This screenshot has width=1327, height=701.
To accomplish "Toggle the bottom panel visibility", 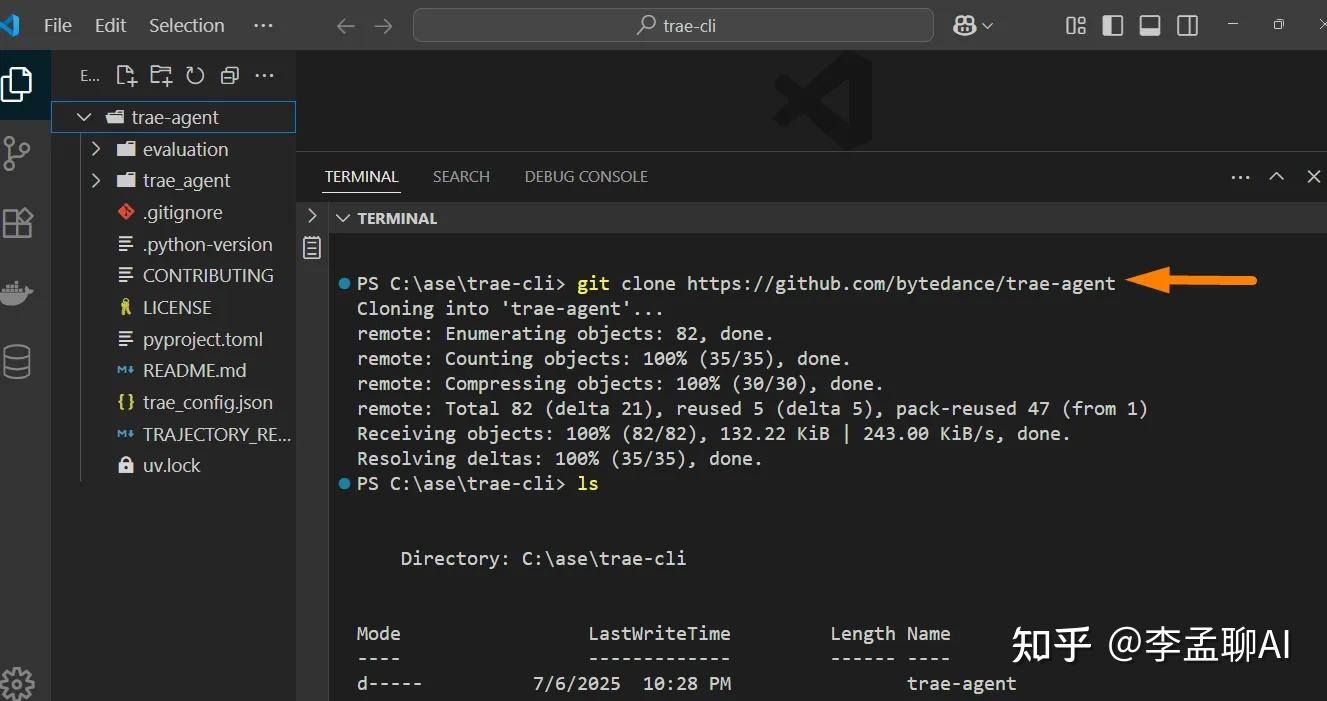I will pyautogui.click(x=1150, y=26).
